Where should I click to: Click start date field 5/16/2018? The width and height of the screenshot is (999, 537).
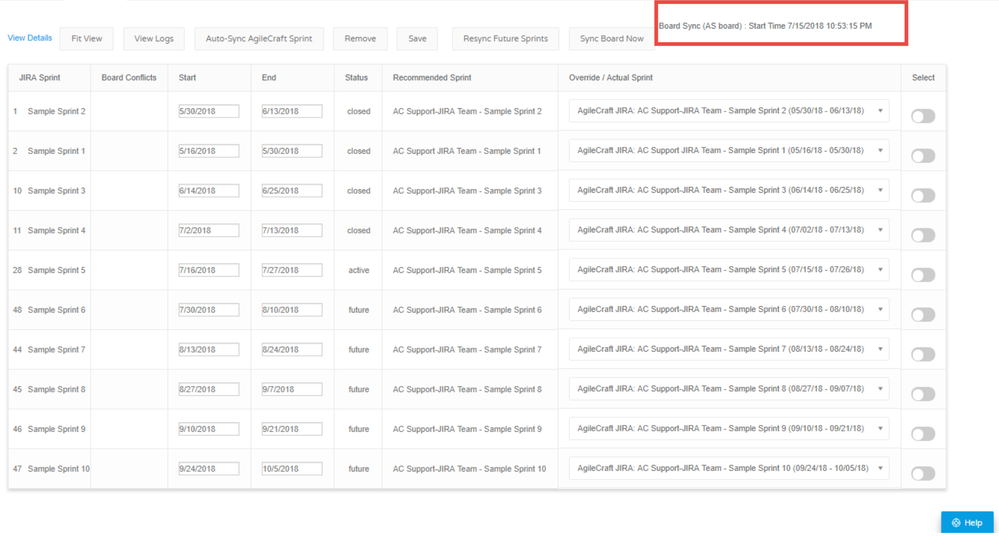coord(209,151)
